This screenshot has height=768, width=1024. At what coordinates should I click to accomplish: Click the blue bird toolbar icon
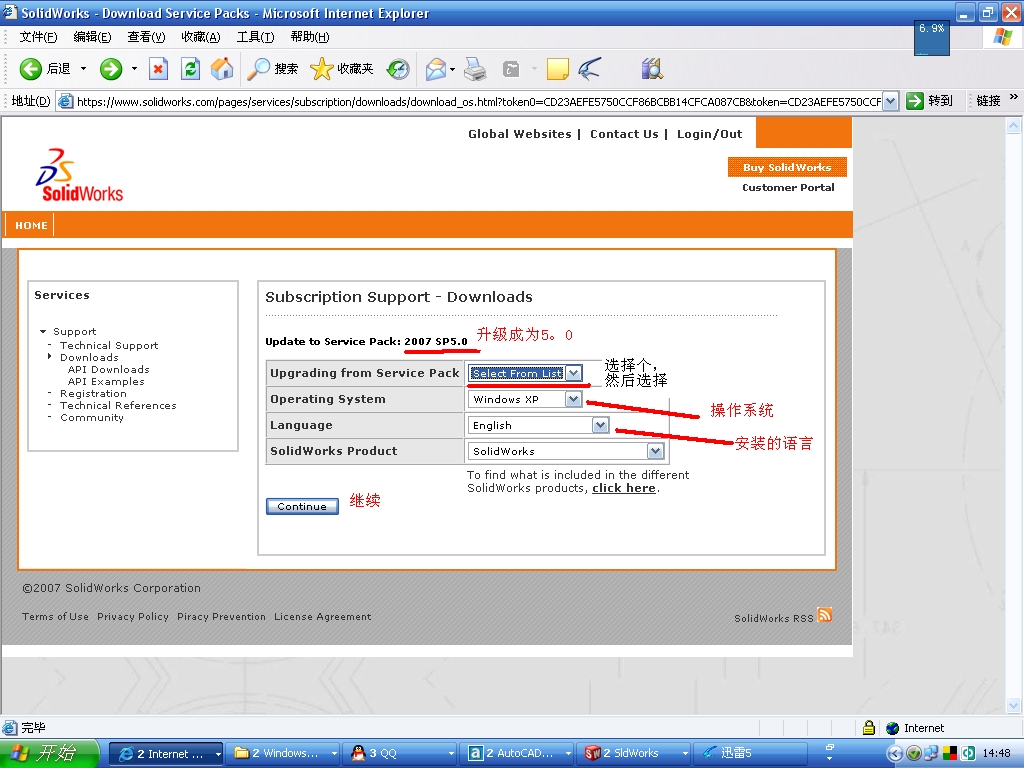(590, 69)
